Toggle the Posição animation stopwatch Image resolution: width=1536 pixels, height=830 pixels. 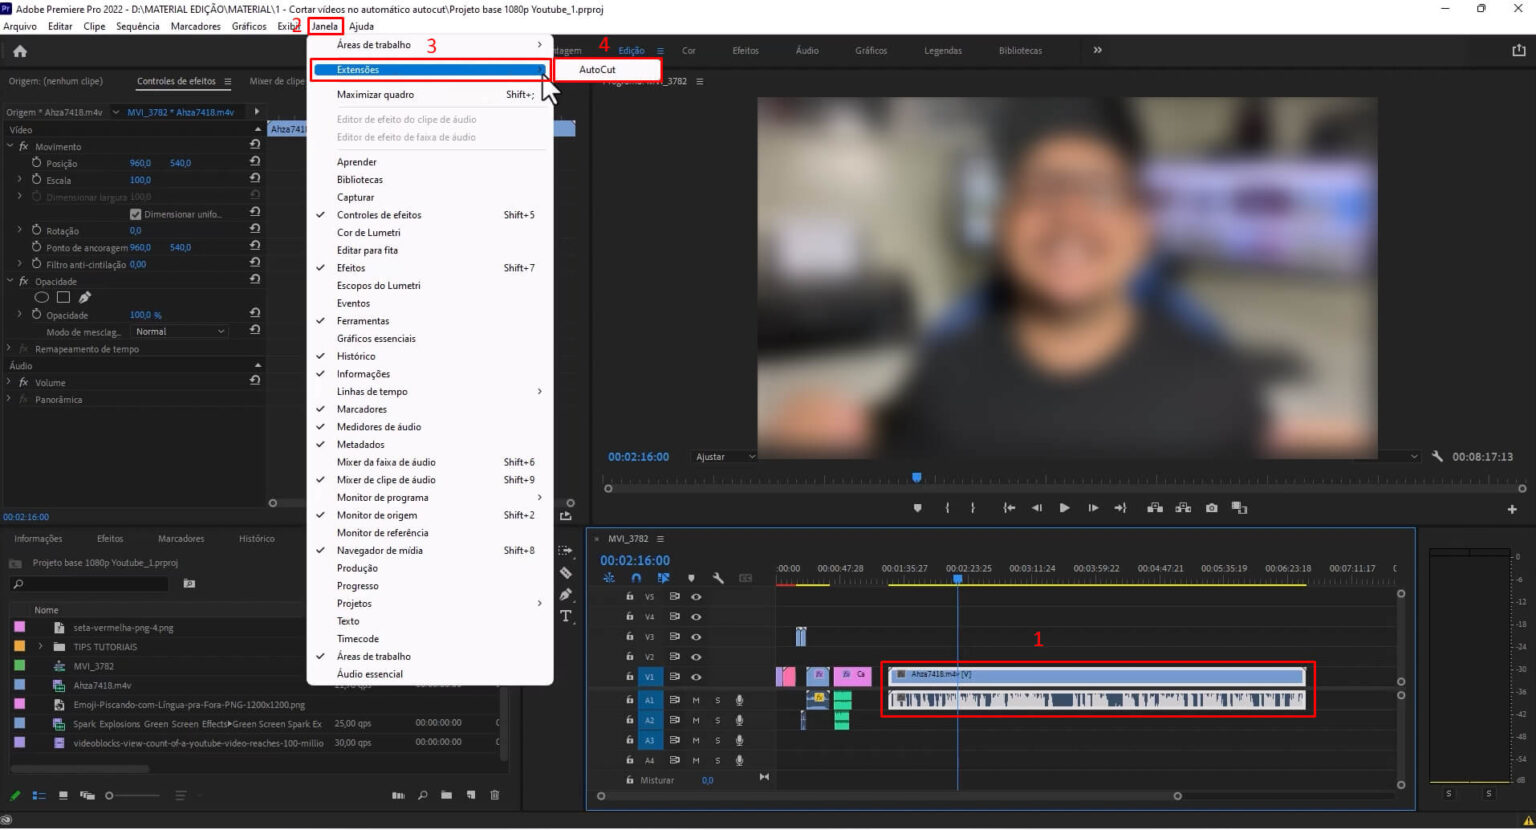(x=37, y=163)
